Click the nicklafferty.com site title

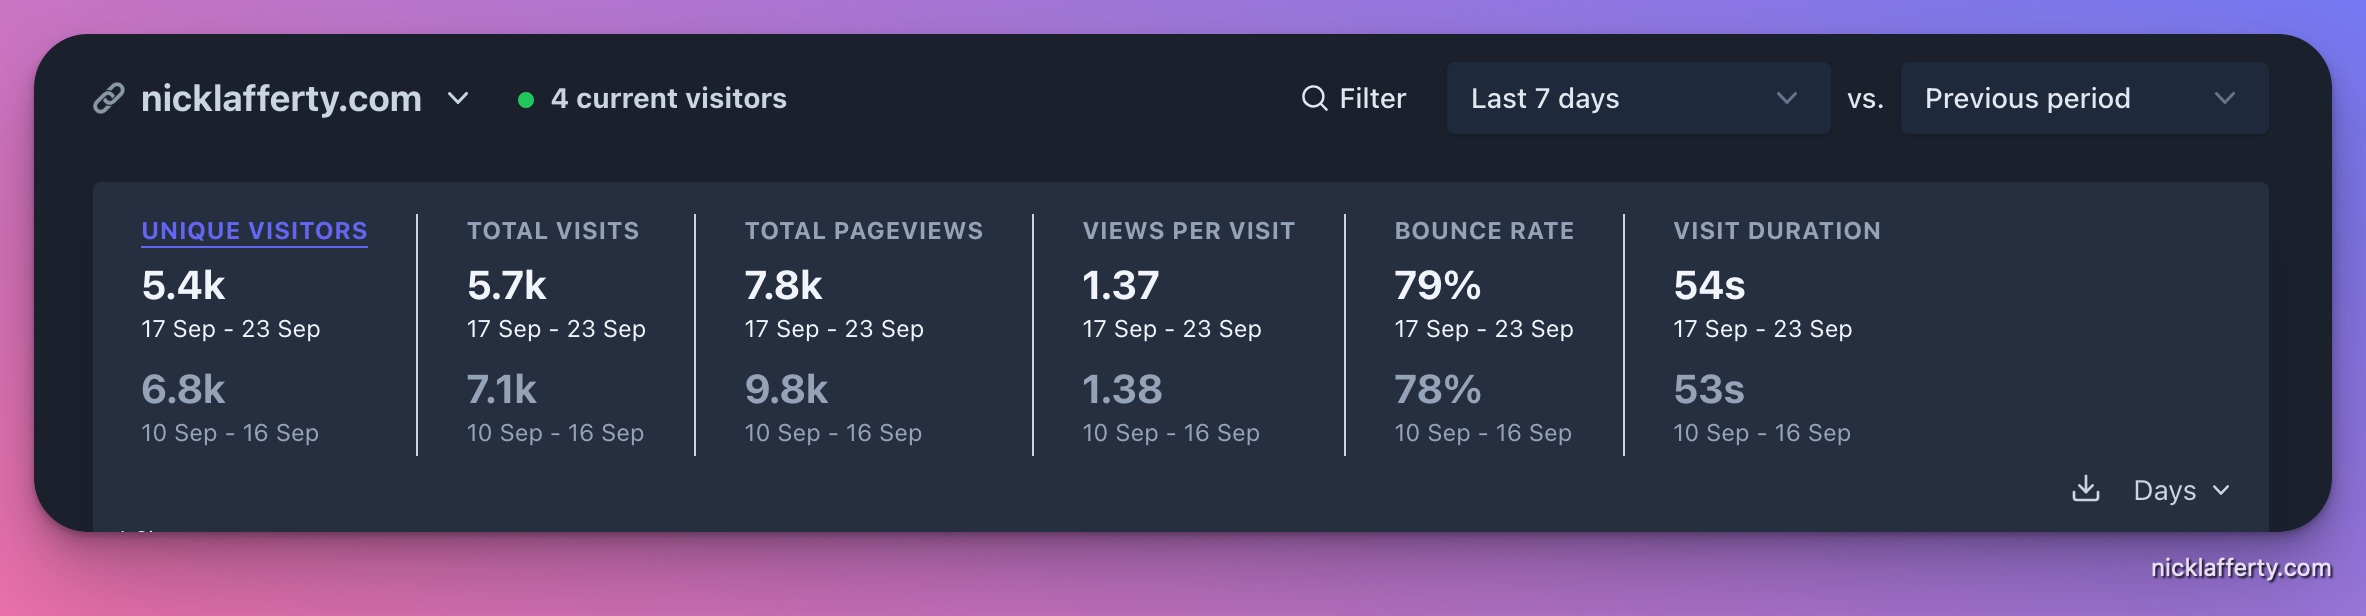[x=281, y=98]
